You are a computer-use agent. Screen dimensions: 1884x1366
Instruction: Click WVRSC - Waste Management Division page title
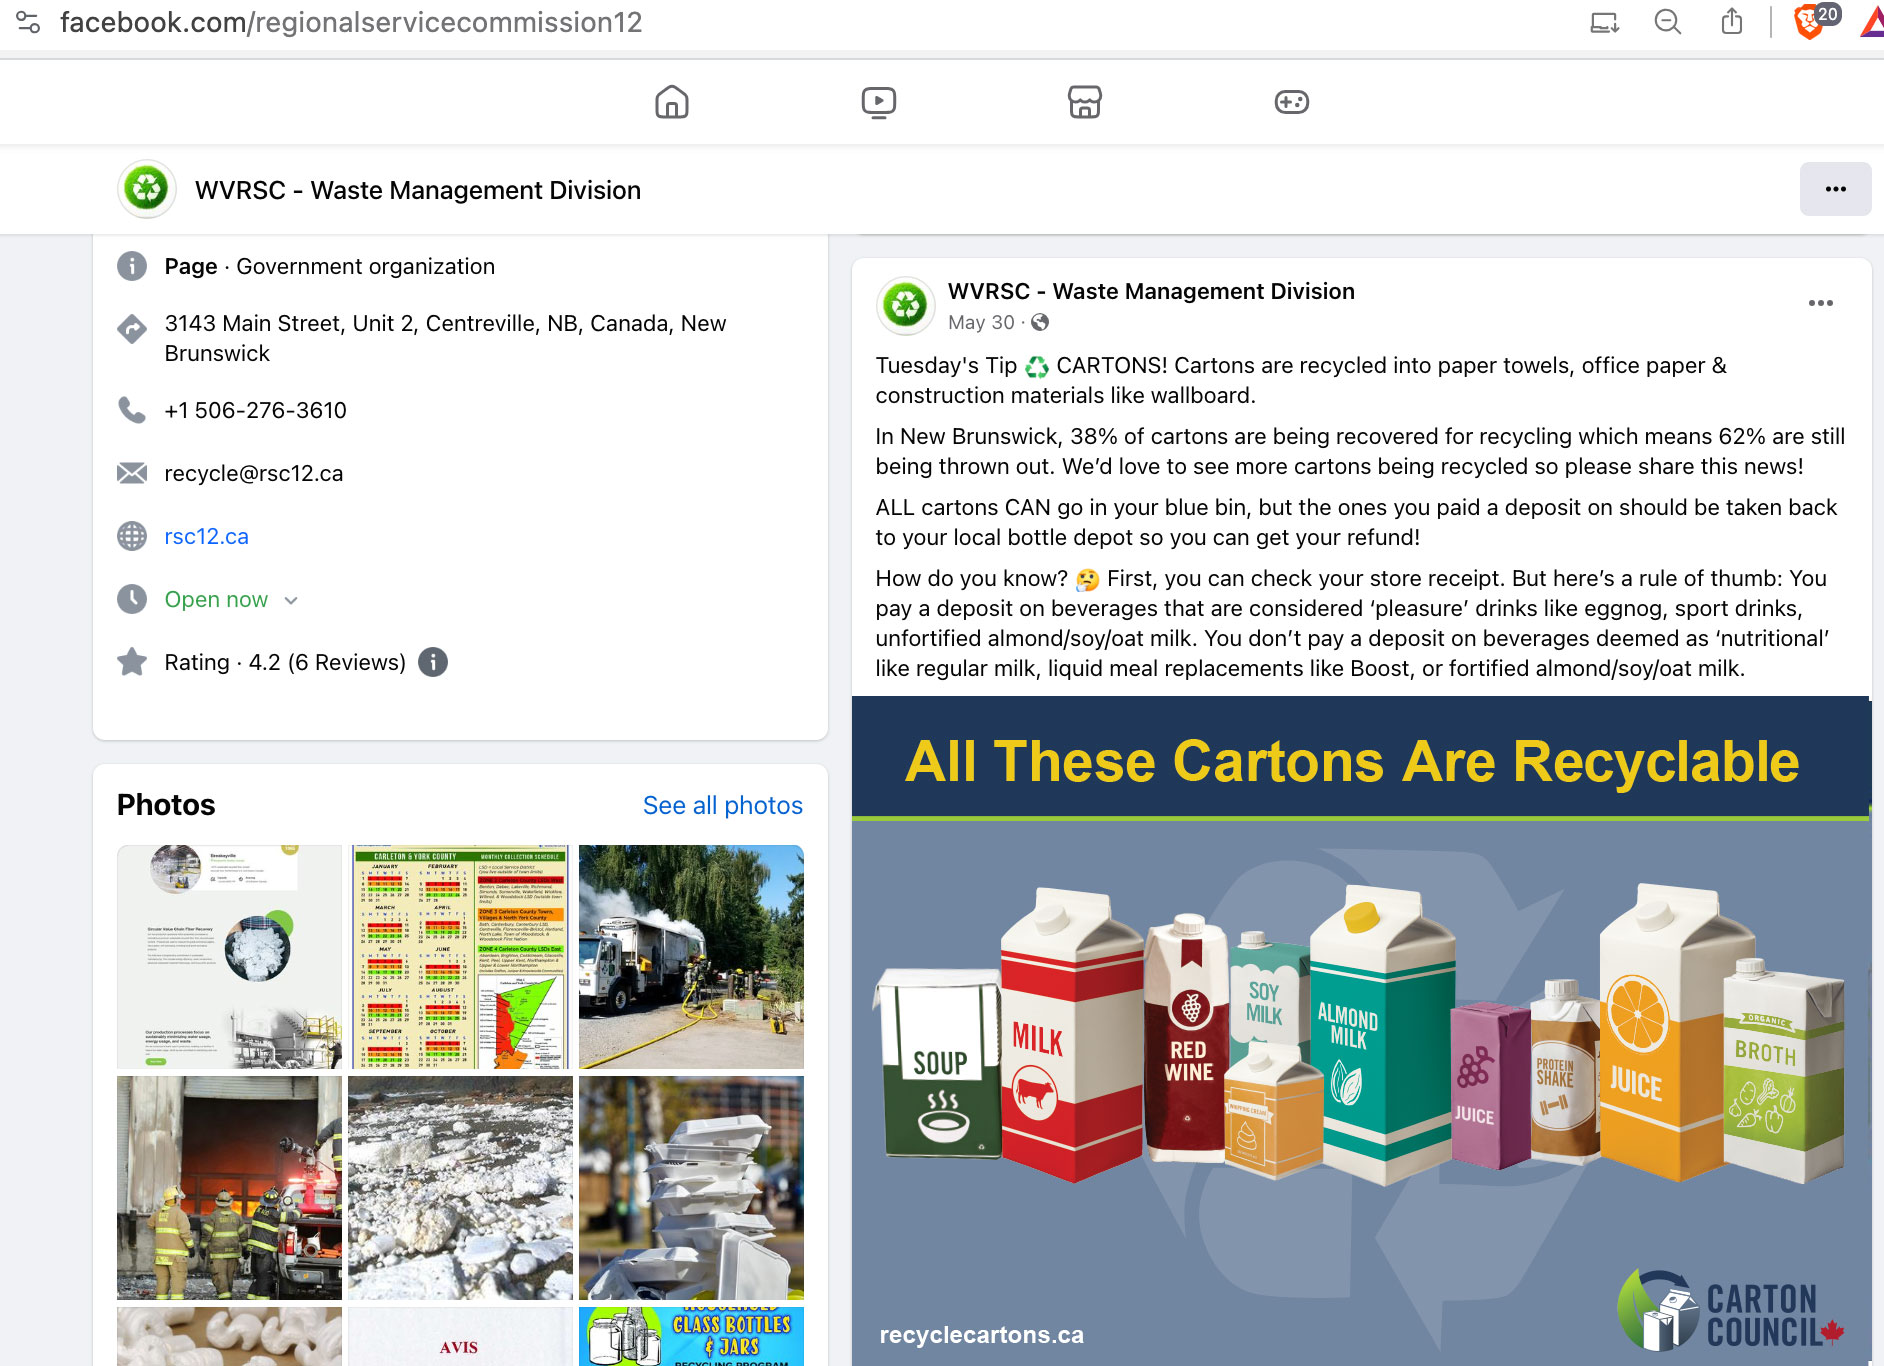(x=418, y=190)
